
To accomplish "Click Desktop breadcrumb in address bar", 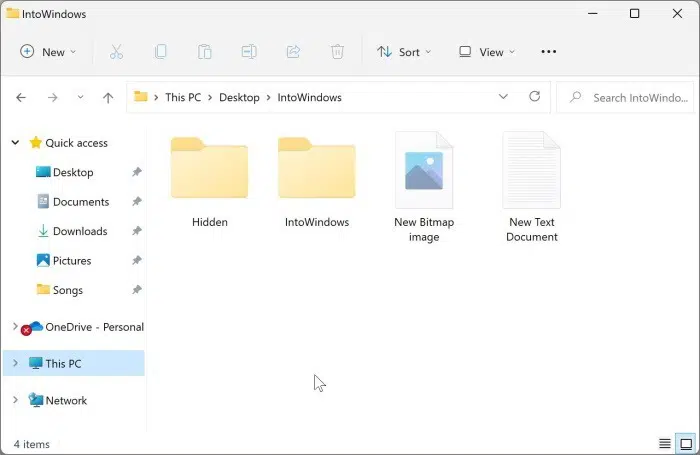I will 239,97.
